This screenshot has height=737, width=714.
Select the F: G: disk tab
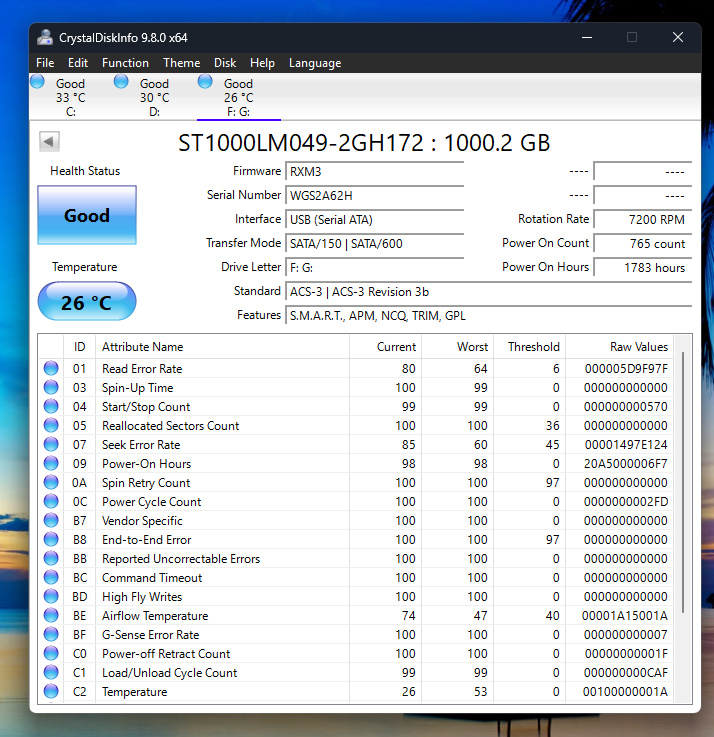[x=238, y=97]
